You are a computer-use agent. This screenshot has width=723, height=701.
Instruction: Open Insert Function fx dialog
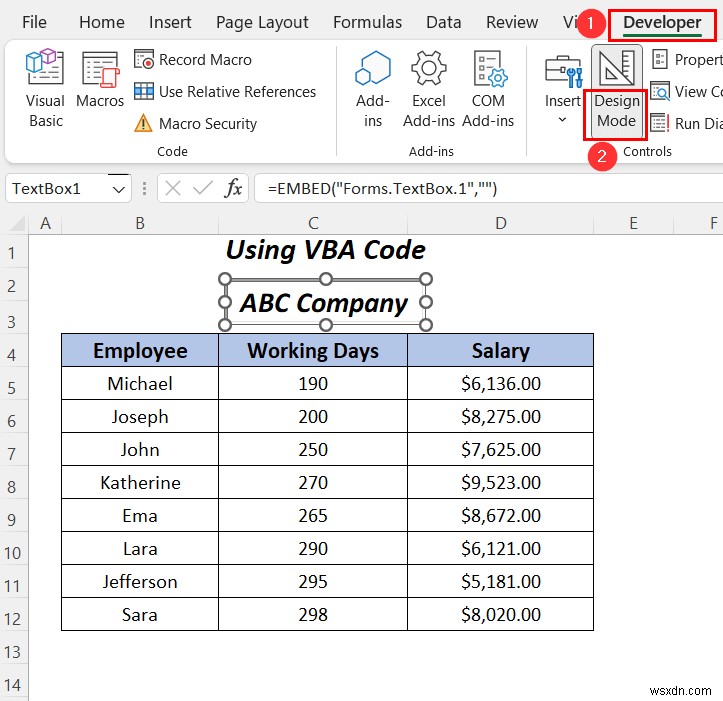(233, 189)
